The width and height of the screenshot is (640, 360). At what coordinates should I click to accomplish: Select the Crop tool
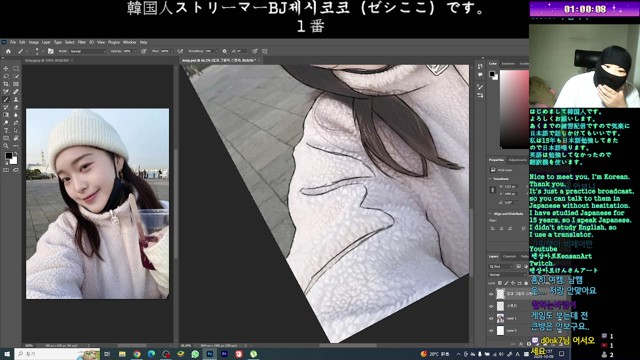coord(6,84)
